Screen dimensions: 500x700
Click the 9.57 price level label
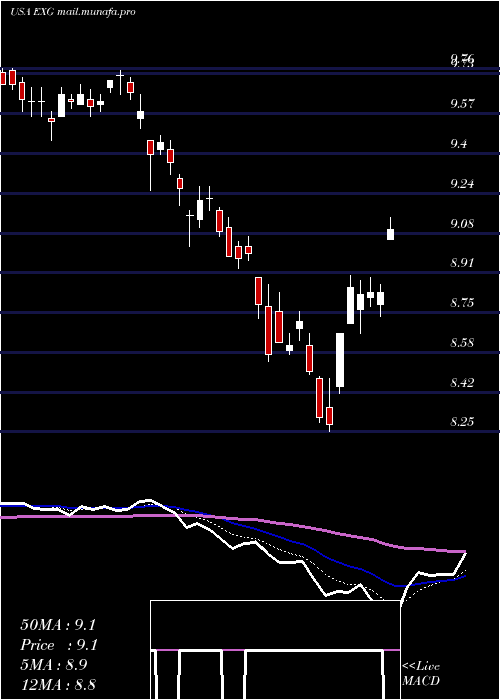[x=462, y=104]
